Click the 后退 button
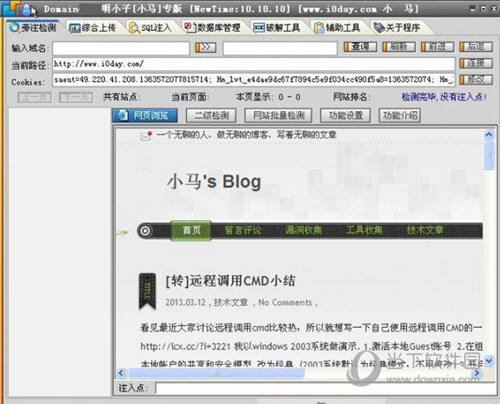The height and width of the screenshot is (404, 500). click(x=476, y=47)
